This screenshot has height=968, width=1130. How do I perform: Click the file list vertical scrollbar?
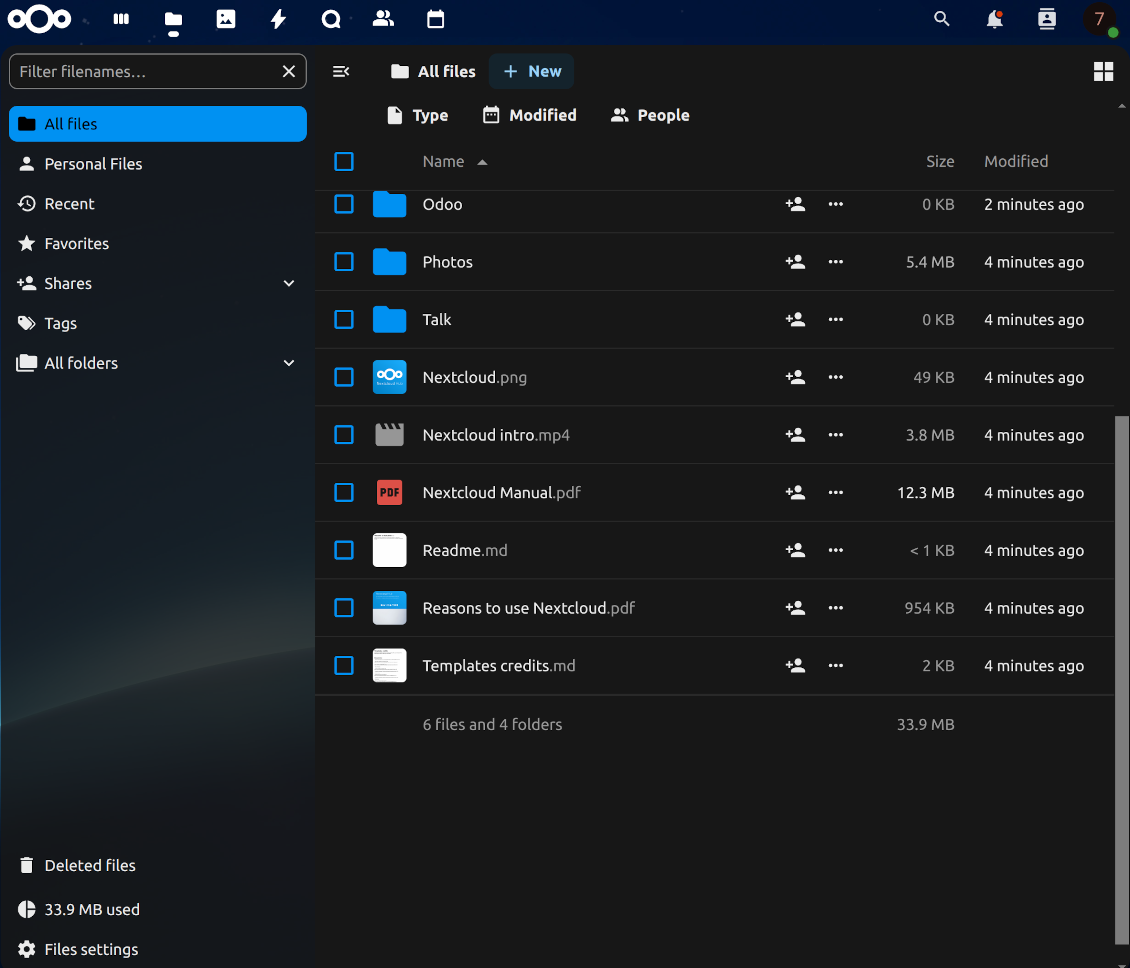(x=1121, y=680)
